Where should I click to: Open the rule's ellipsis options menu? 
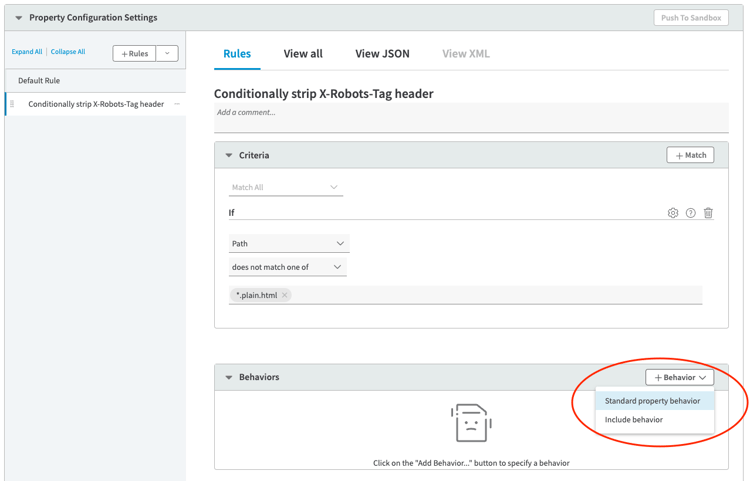[177, 104]
